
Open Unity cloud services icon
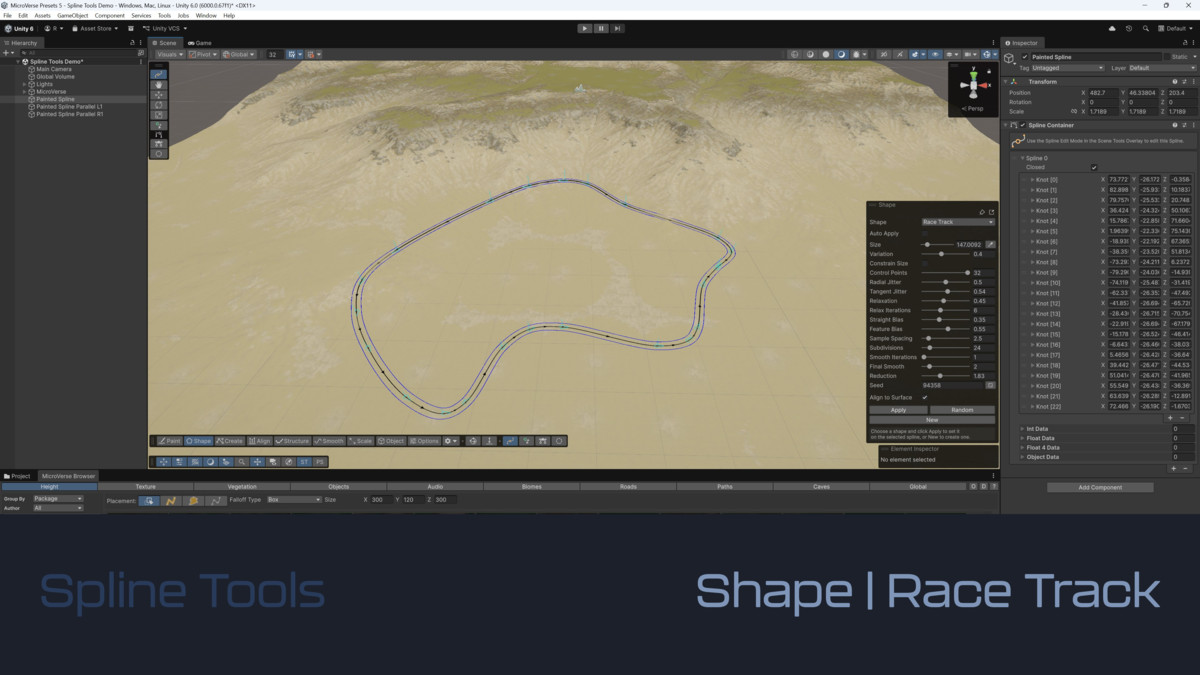1112,28
